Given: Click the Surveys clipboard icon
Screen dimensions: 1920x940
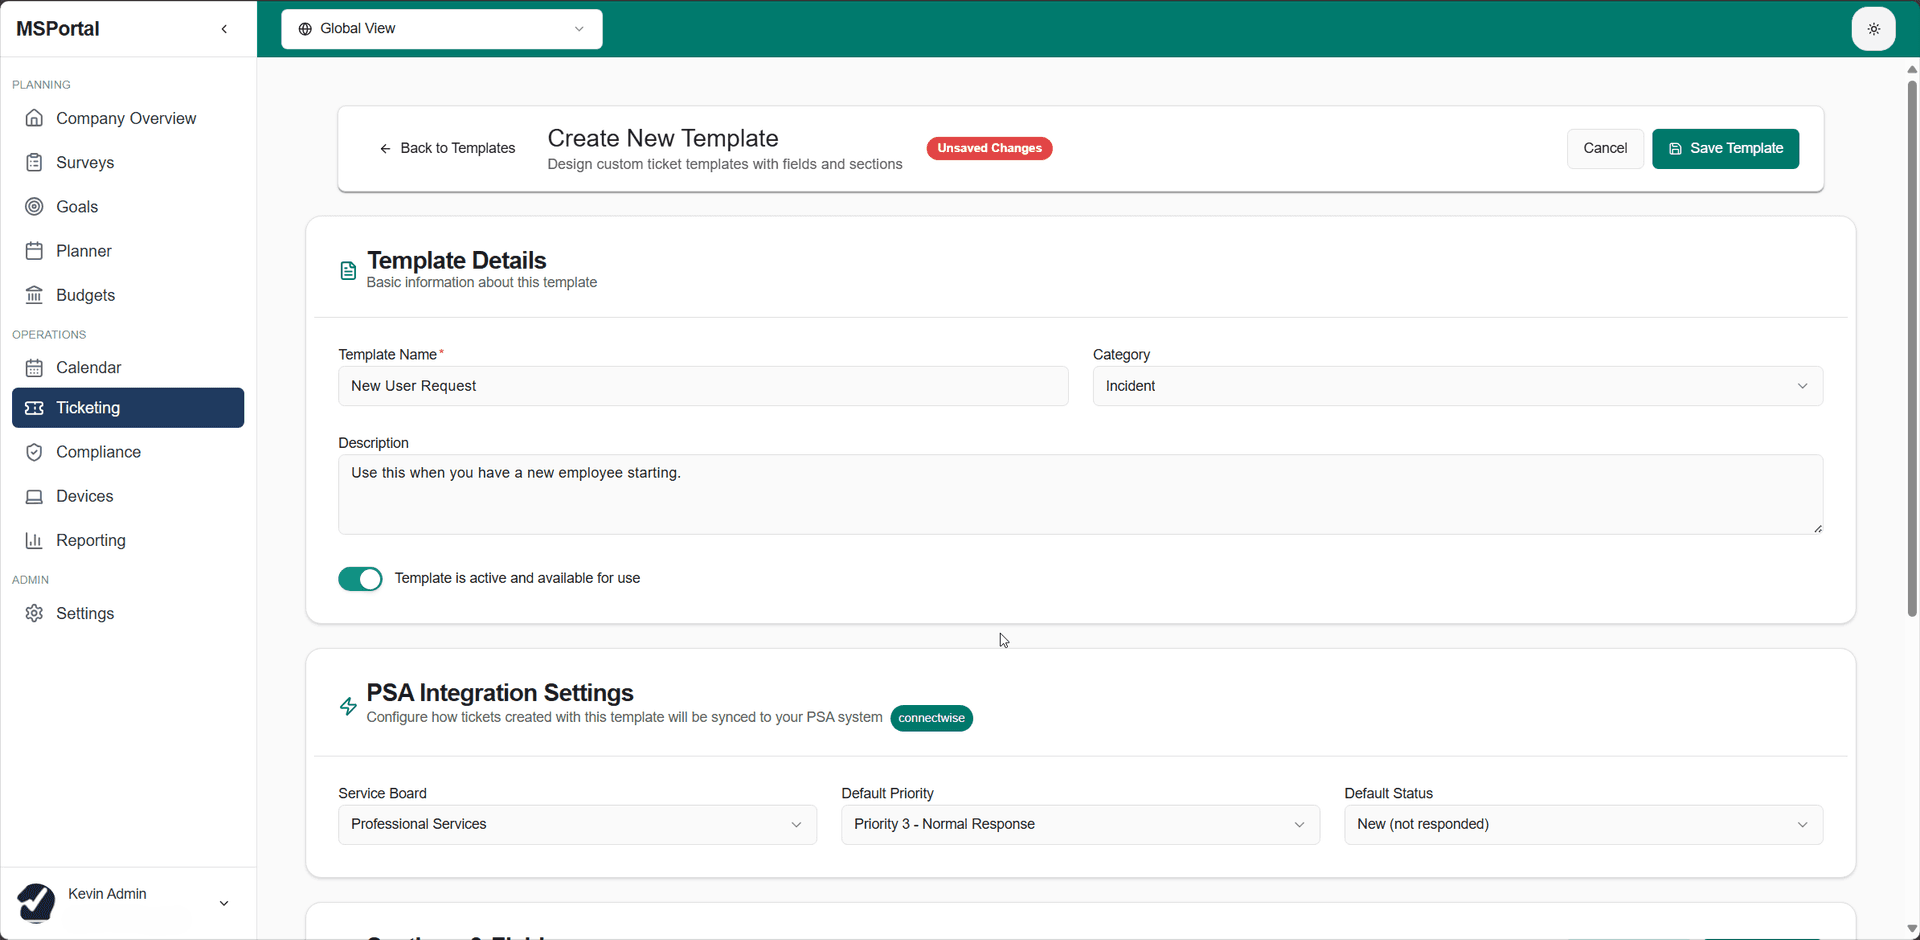Looking at the screenshot, I should pyautogui.click(x=34, y=162).
